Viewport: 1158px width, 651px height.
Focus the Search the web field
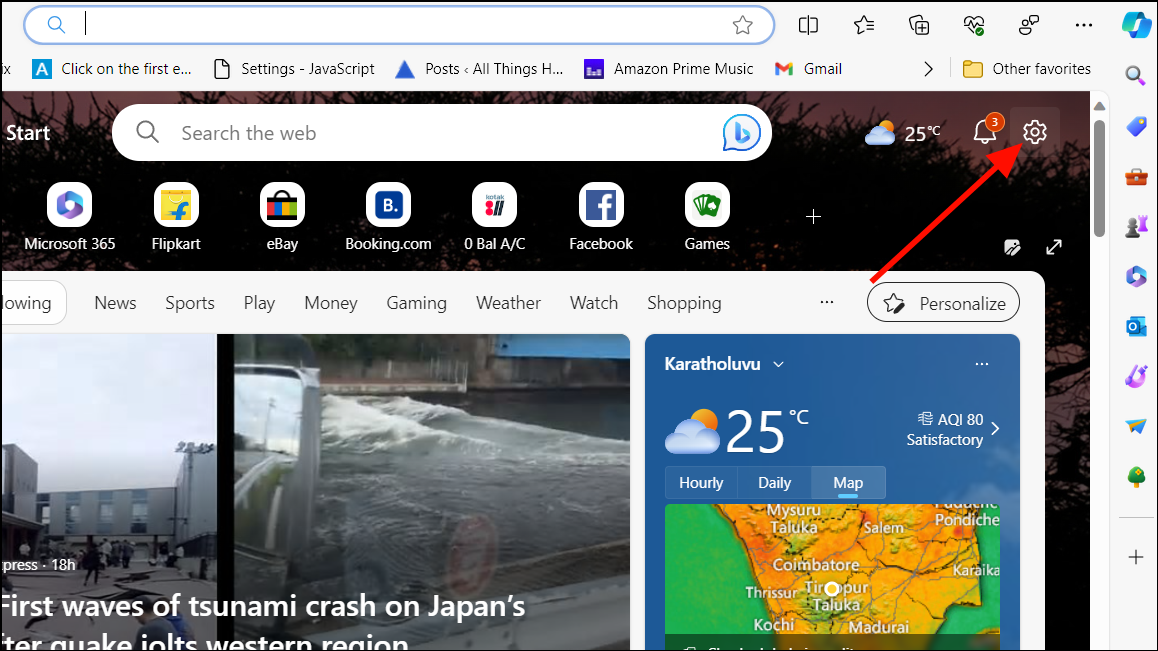442,133
